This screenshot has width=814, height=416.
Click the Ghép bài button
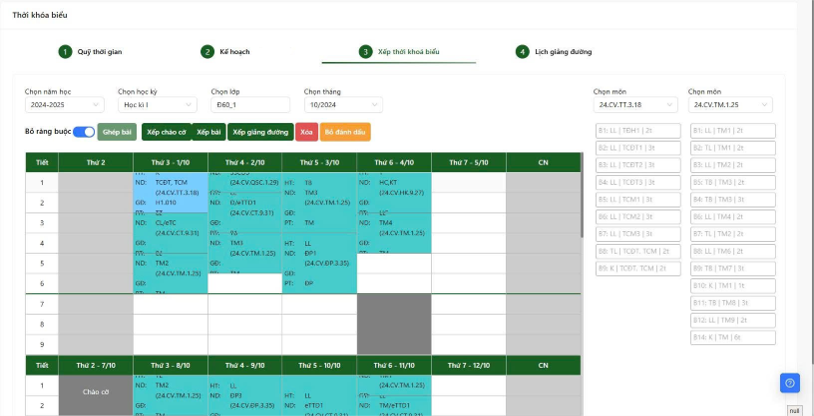coord(117,132)
